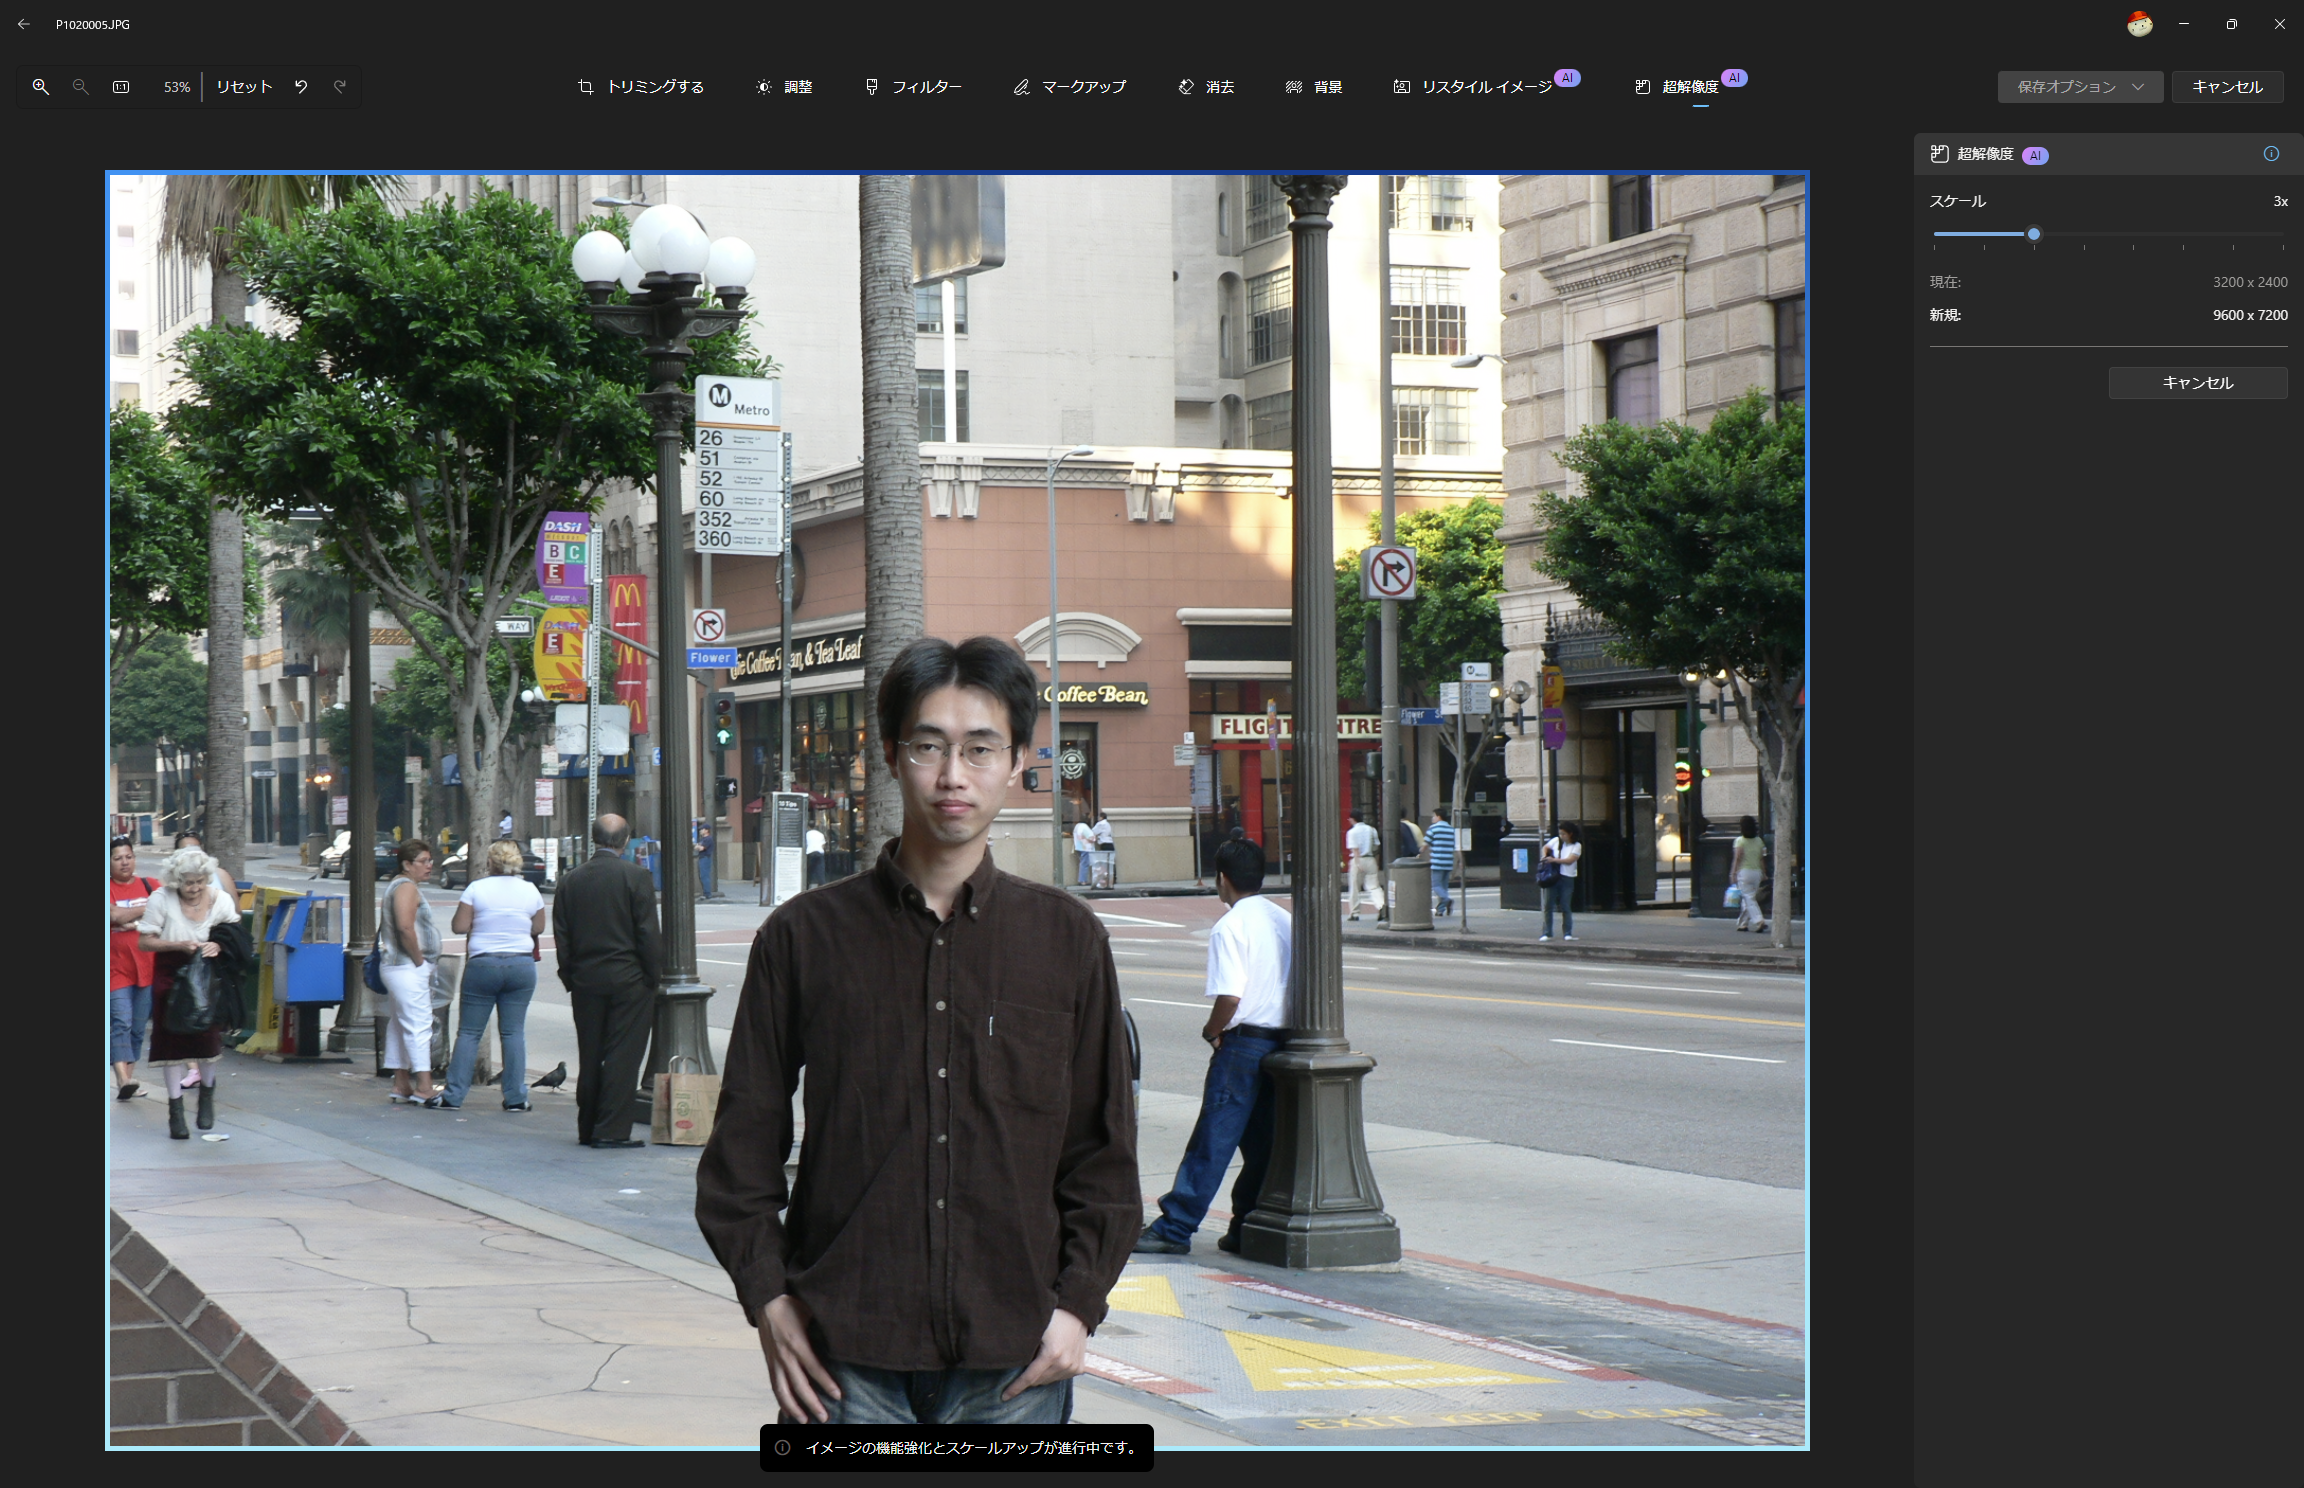Viewport: 2304px width, 1488px height.
Task: Open the トリミングする crop tool
Action: click(x=641, y=87)
